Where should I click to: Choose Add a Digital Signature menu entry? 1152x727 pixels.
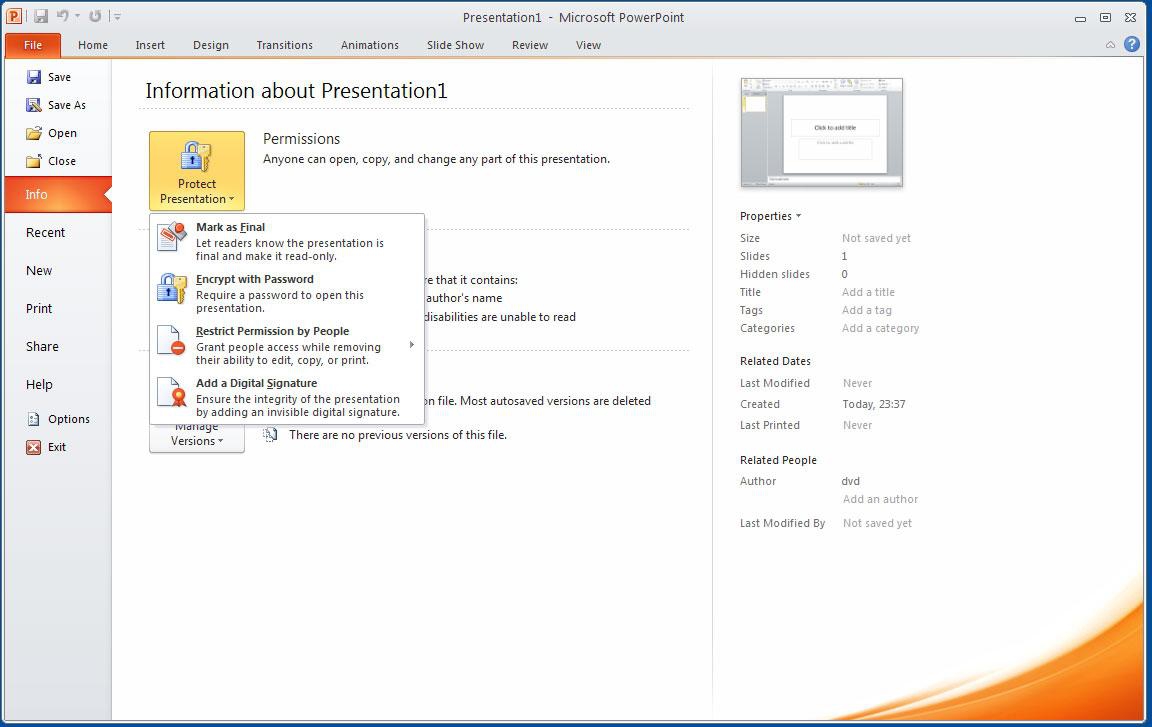(287, 397)
